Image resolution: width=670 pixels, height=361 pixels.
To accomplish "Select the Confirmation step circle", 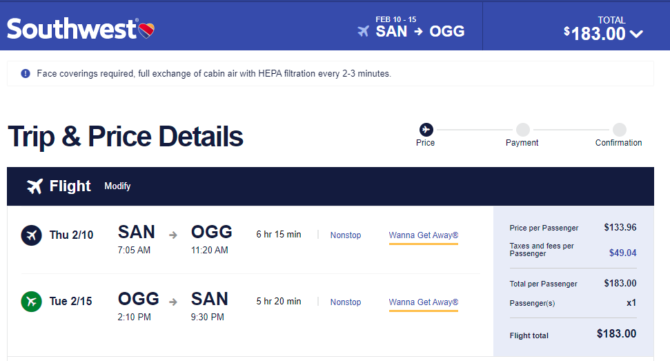I will 619,129.
